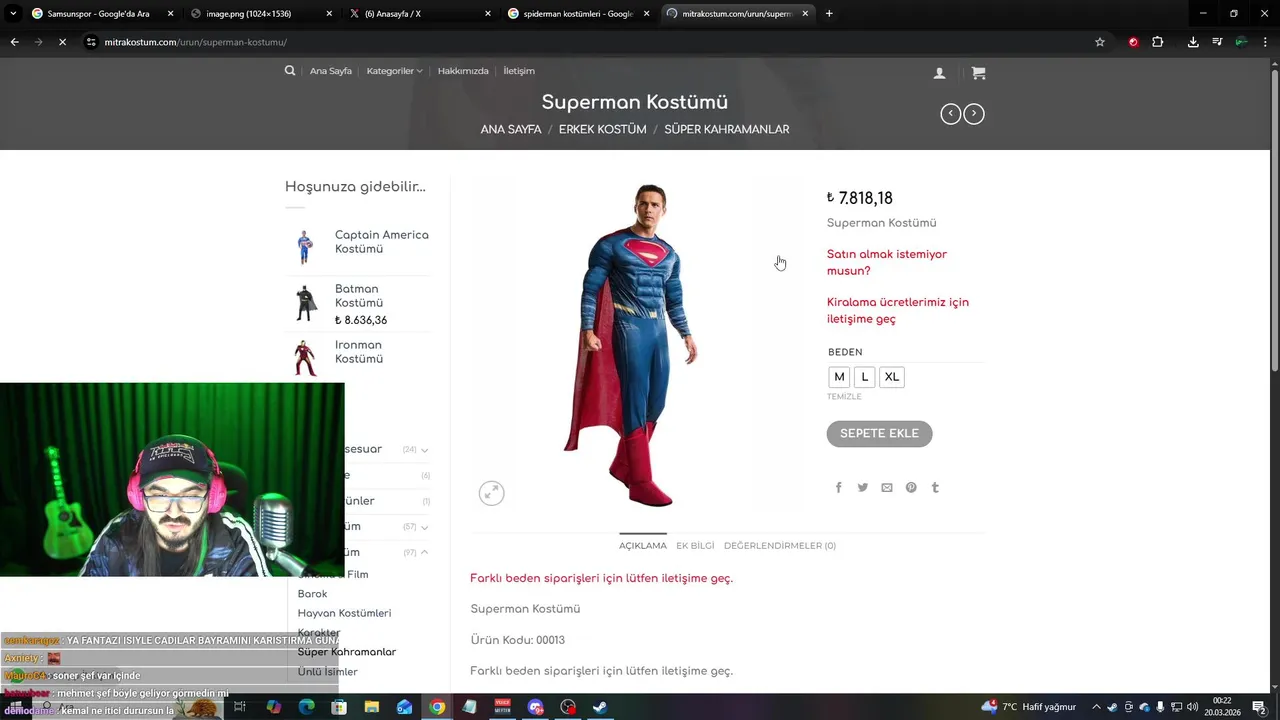Open Batman Kostümü link
Screen dimensions: 1280x720
359,296
